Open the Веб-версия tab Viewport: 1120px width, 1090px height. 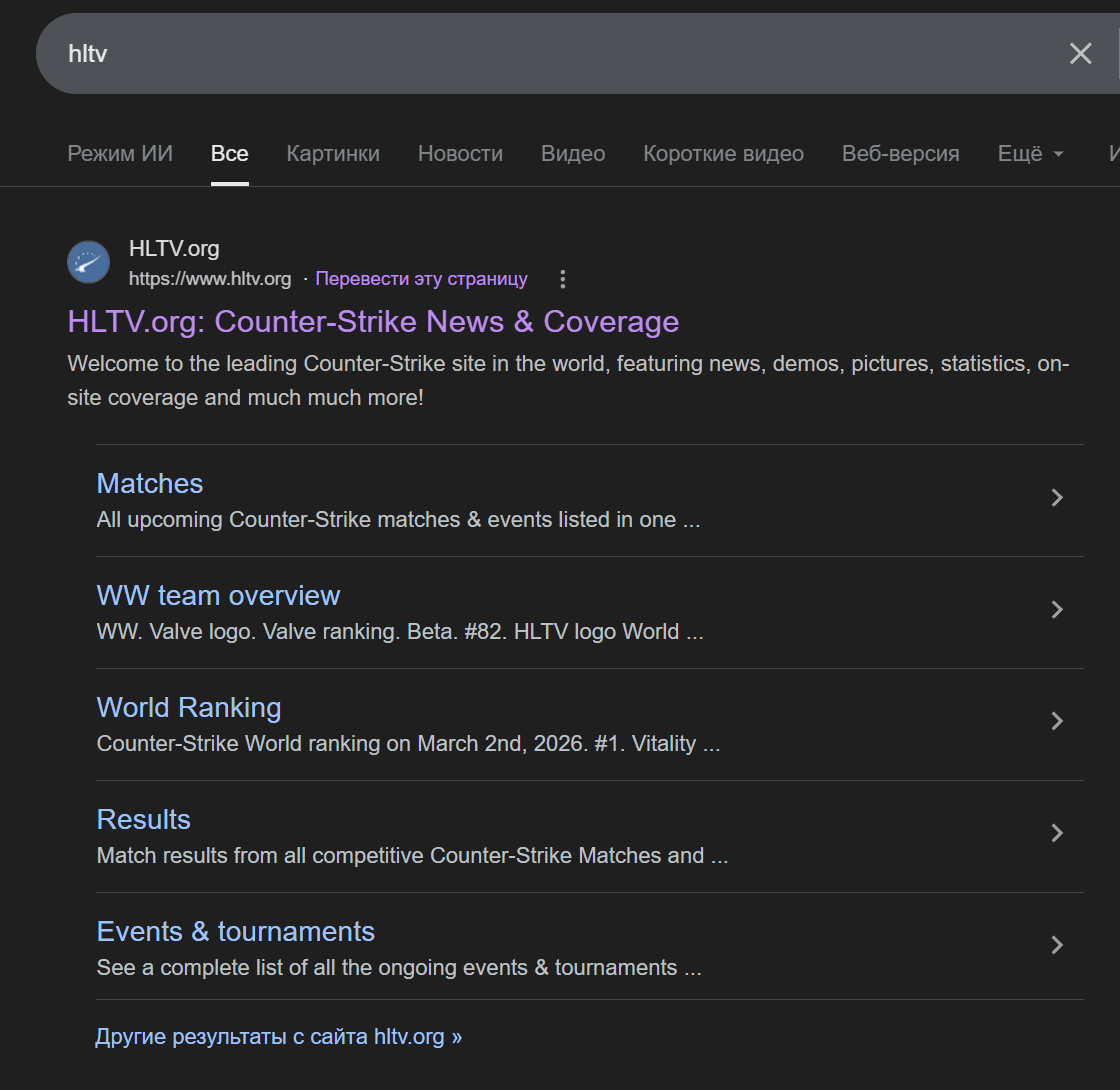pyautogui.click(x=901, y=154)
